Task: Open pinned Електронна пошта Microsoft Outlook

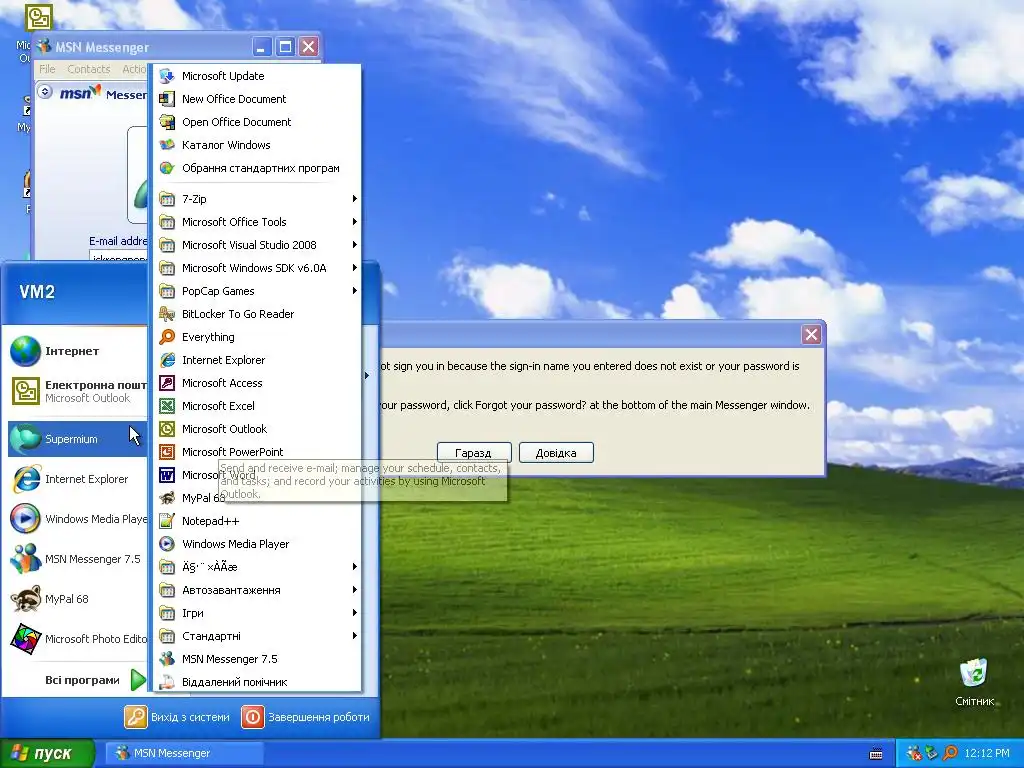Action: pos(76,391)
